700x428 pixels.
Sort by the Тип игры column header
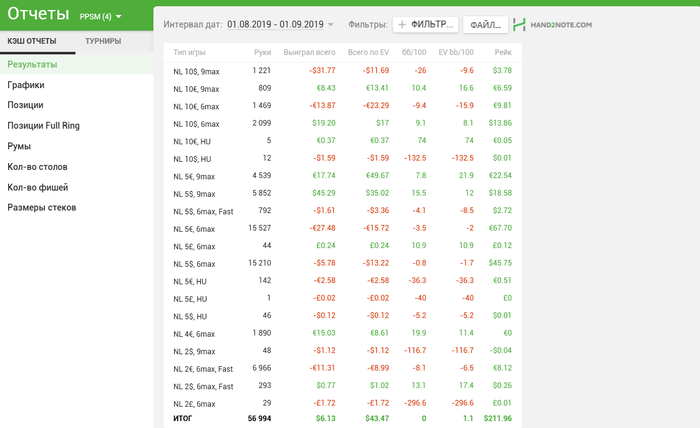click(189, 52)
